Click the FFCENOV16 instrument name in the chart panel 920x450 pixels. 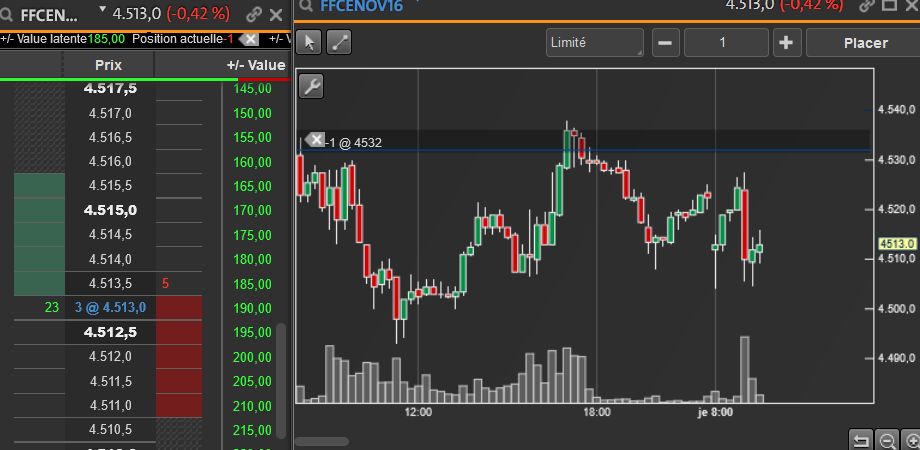pos(361,6)
